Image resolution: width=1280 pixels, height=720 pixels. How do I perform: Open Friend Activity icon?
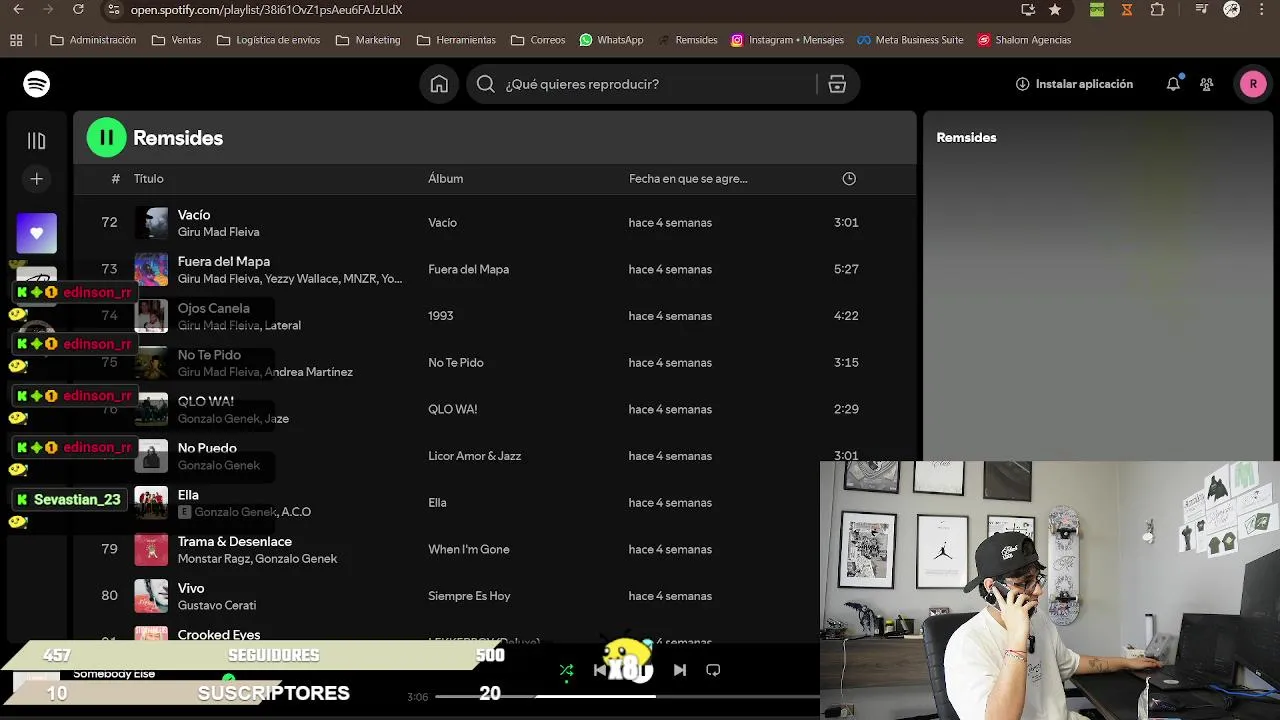click(1207, 84)
